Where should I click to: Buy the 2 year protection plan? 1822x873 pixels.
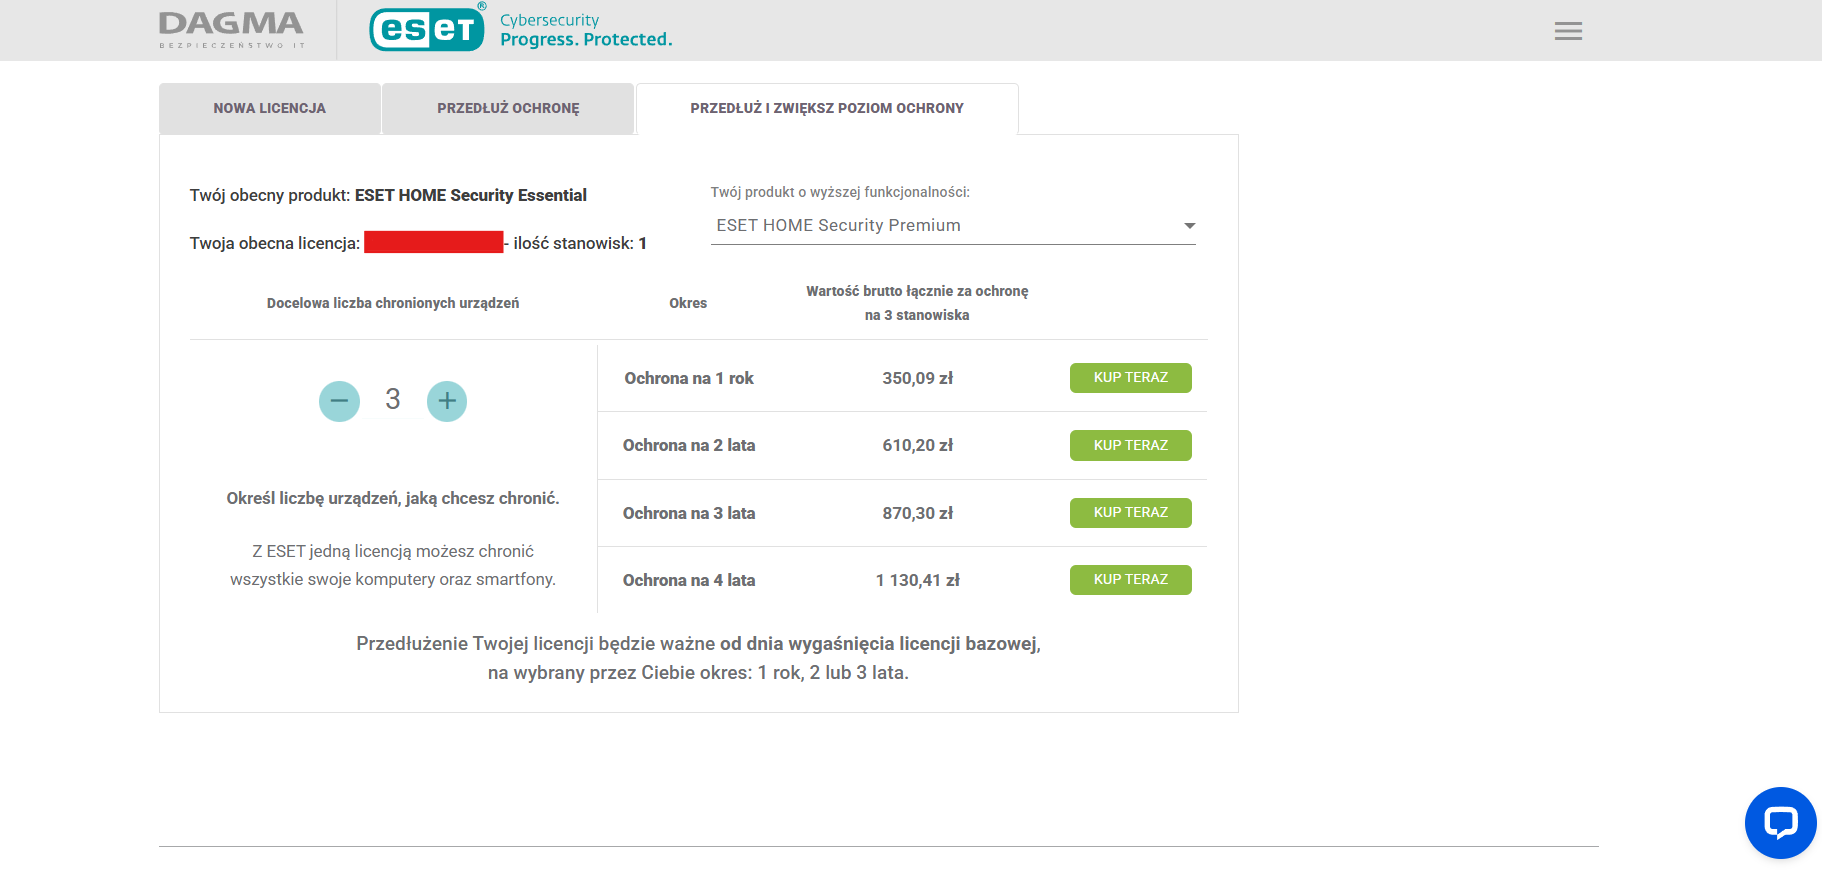[1130, 445]
